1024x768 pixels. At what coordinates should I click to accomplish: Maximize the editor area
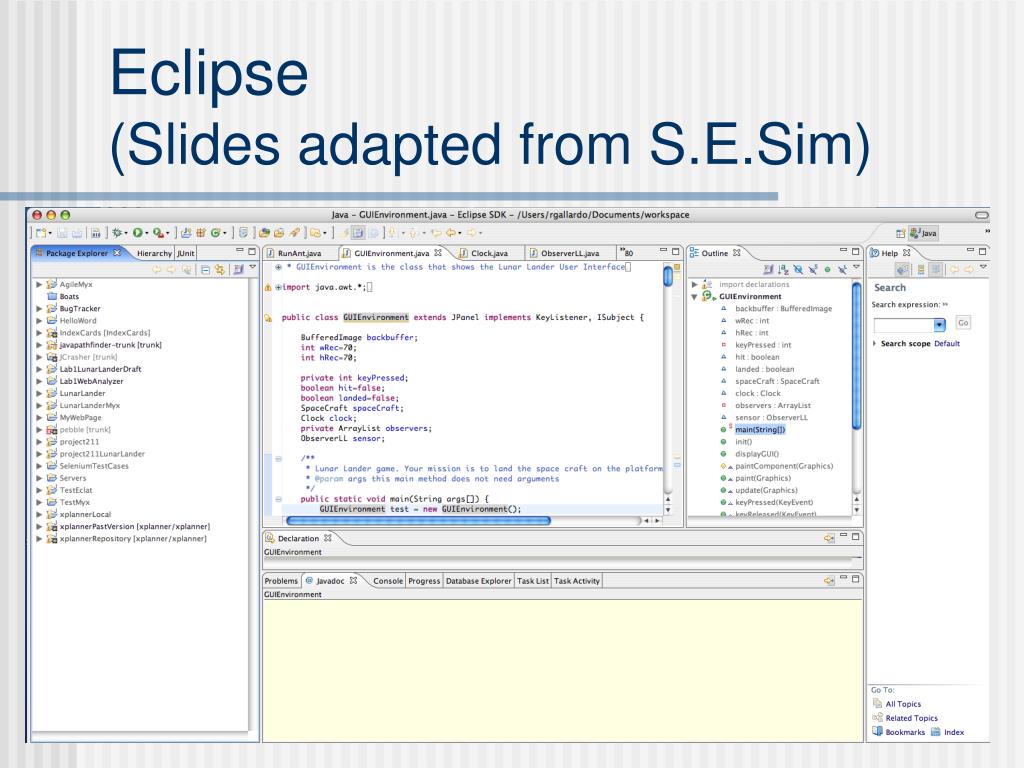pyautogui.click(x=676, y=251)
